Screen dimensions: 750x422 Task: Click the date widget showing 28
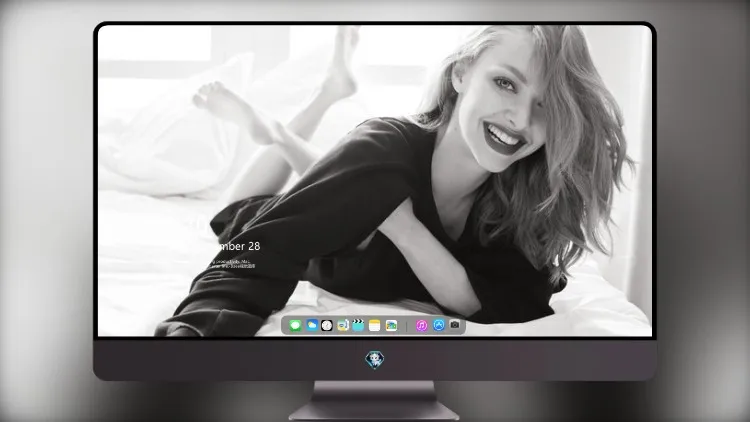(238, 246)
